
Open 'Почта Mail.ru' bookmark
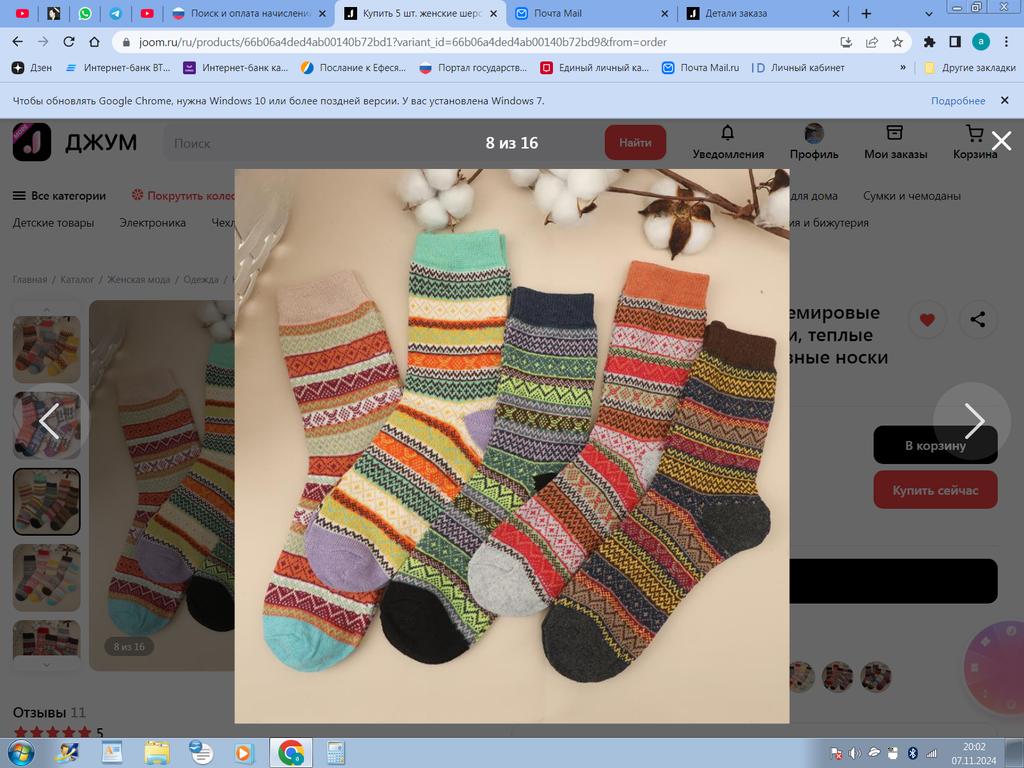701,67
